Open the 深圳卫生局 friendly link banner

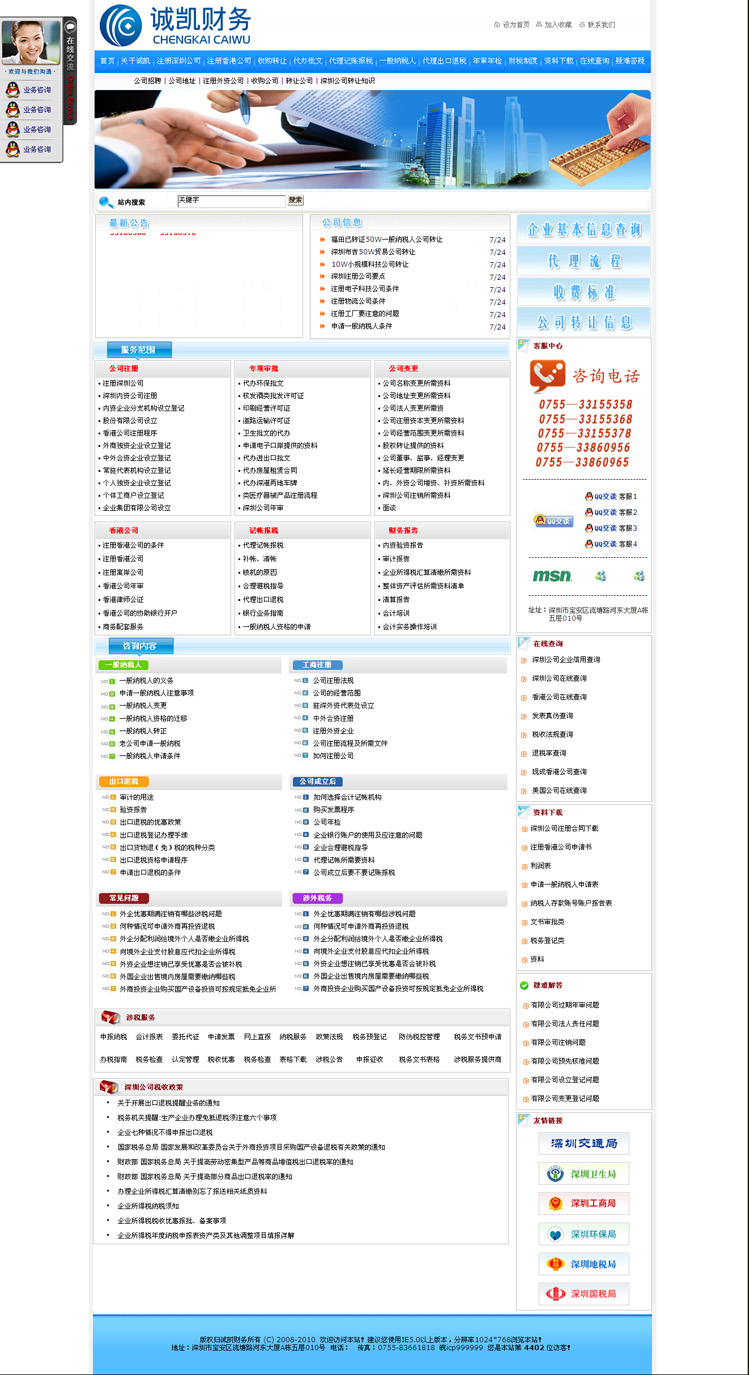pos(584,1174)
